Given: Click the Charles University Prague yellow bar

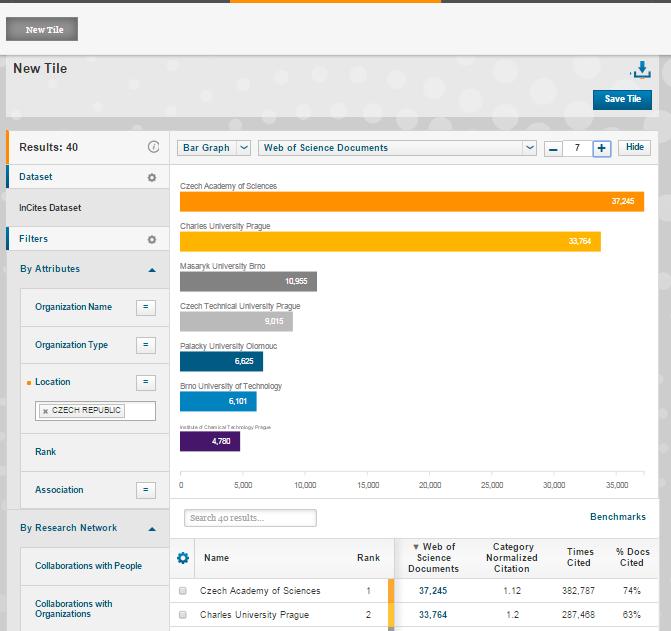Looking at the screenshot, I should (x=390, y=242).
